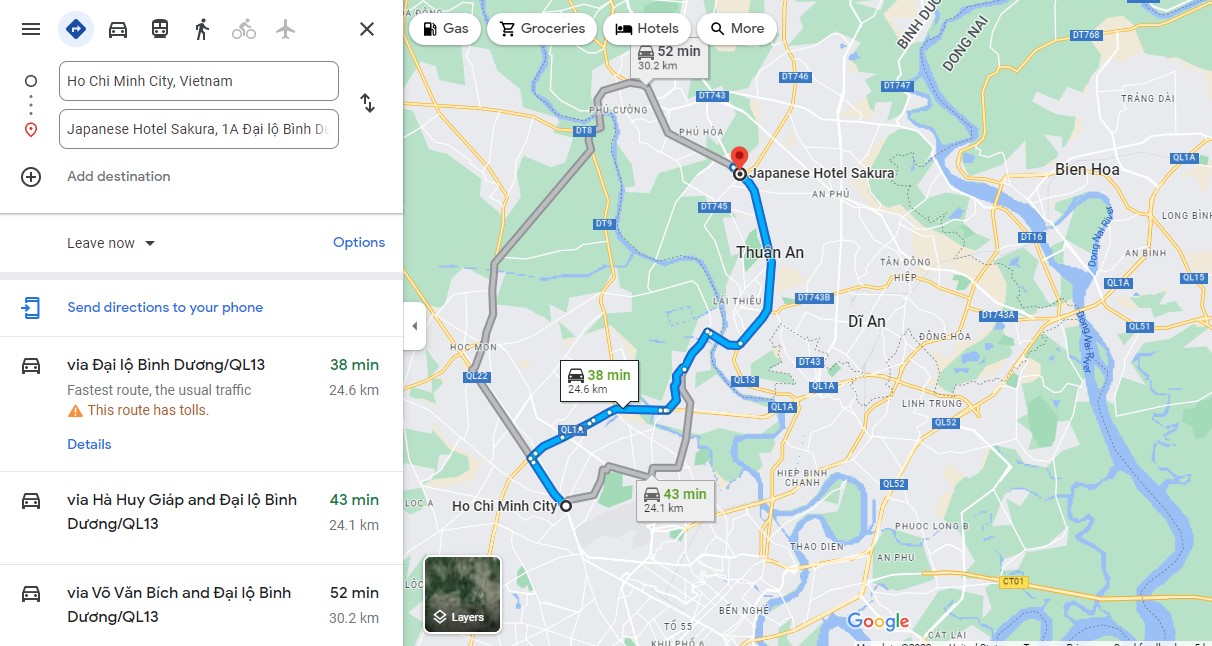Screen dimensions: 1212x646
Task: Select driving travel mode icon
Action: coord(118,29)
